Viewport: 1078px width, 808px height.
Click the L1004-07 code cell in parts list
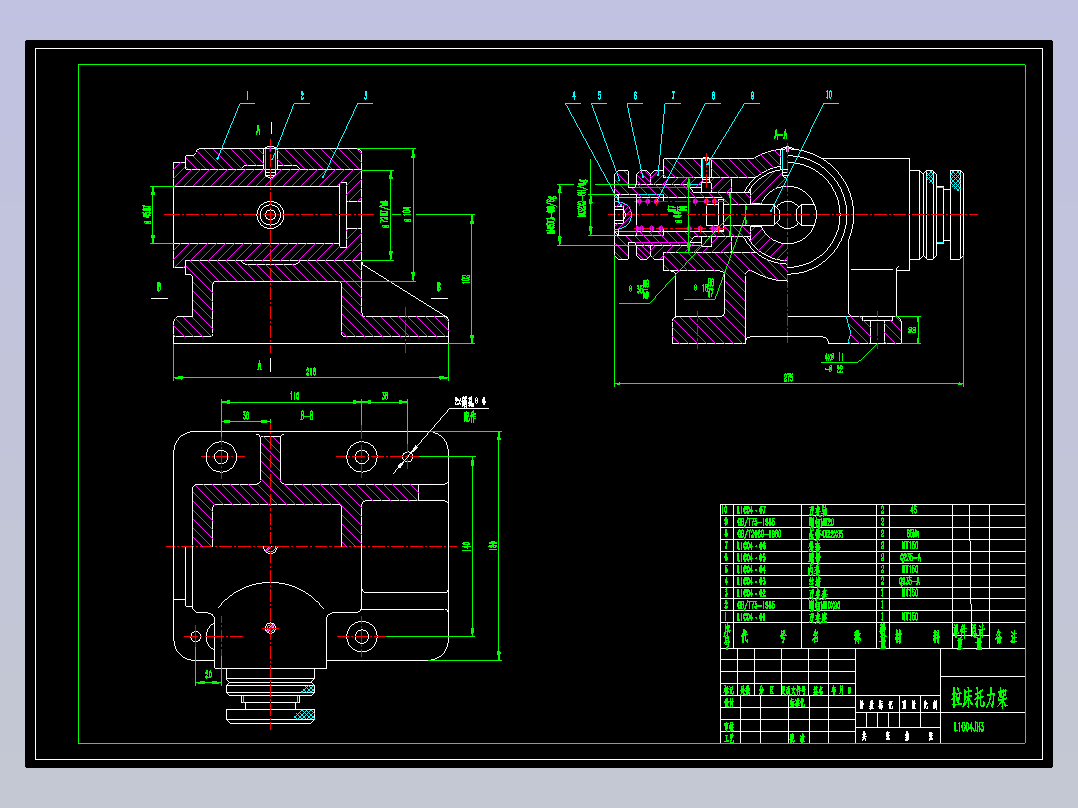point(769,510)
